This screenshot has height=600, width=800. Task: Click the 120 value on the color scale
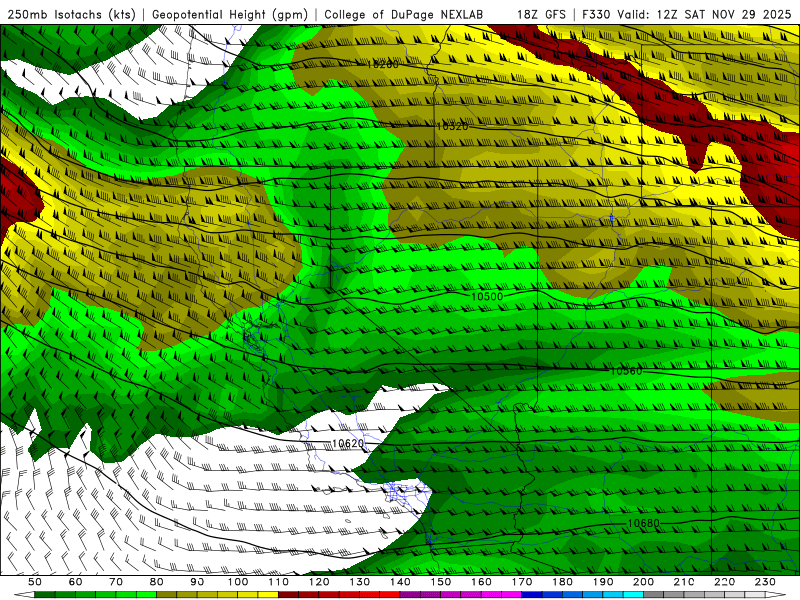tap(319, 582)
